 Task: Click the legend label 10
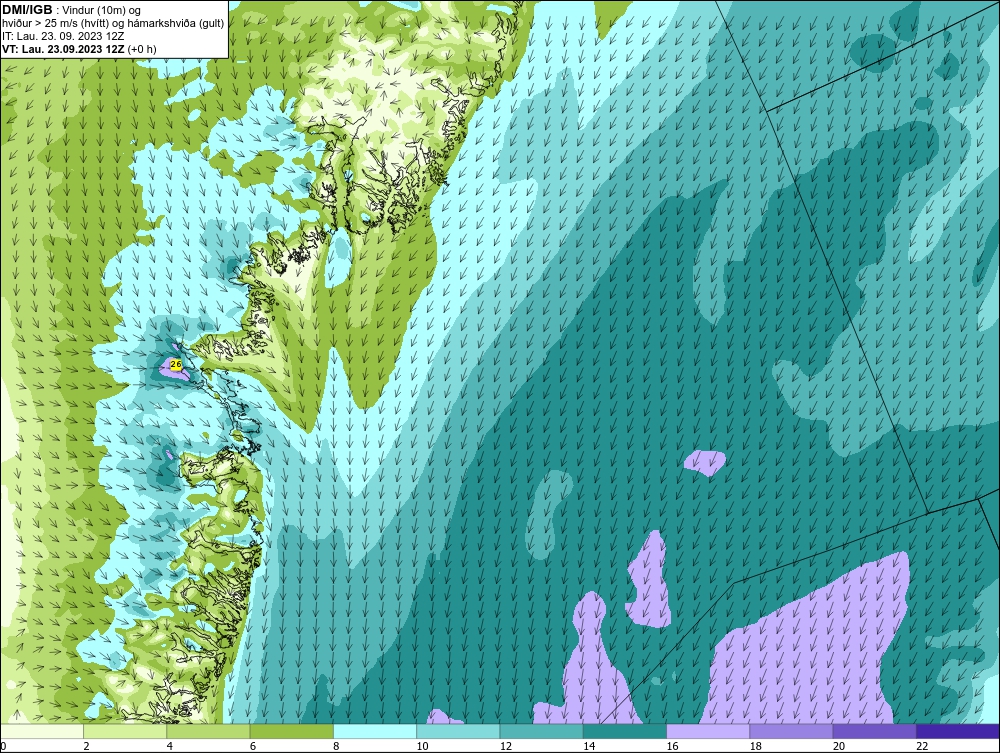[422, 746]
